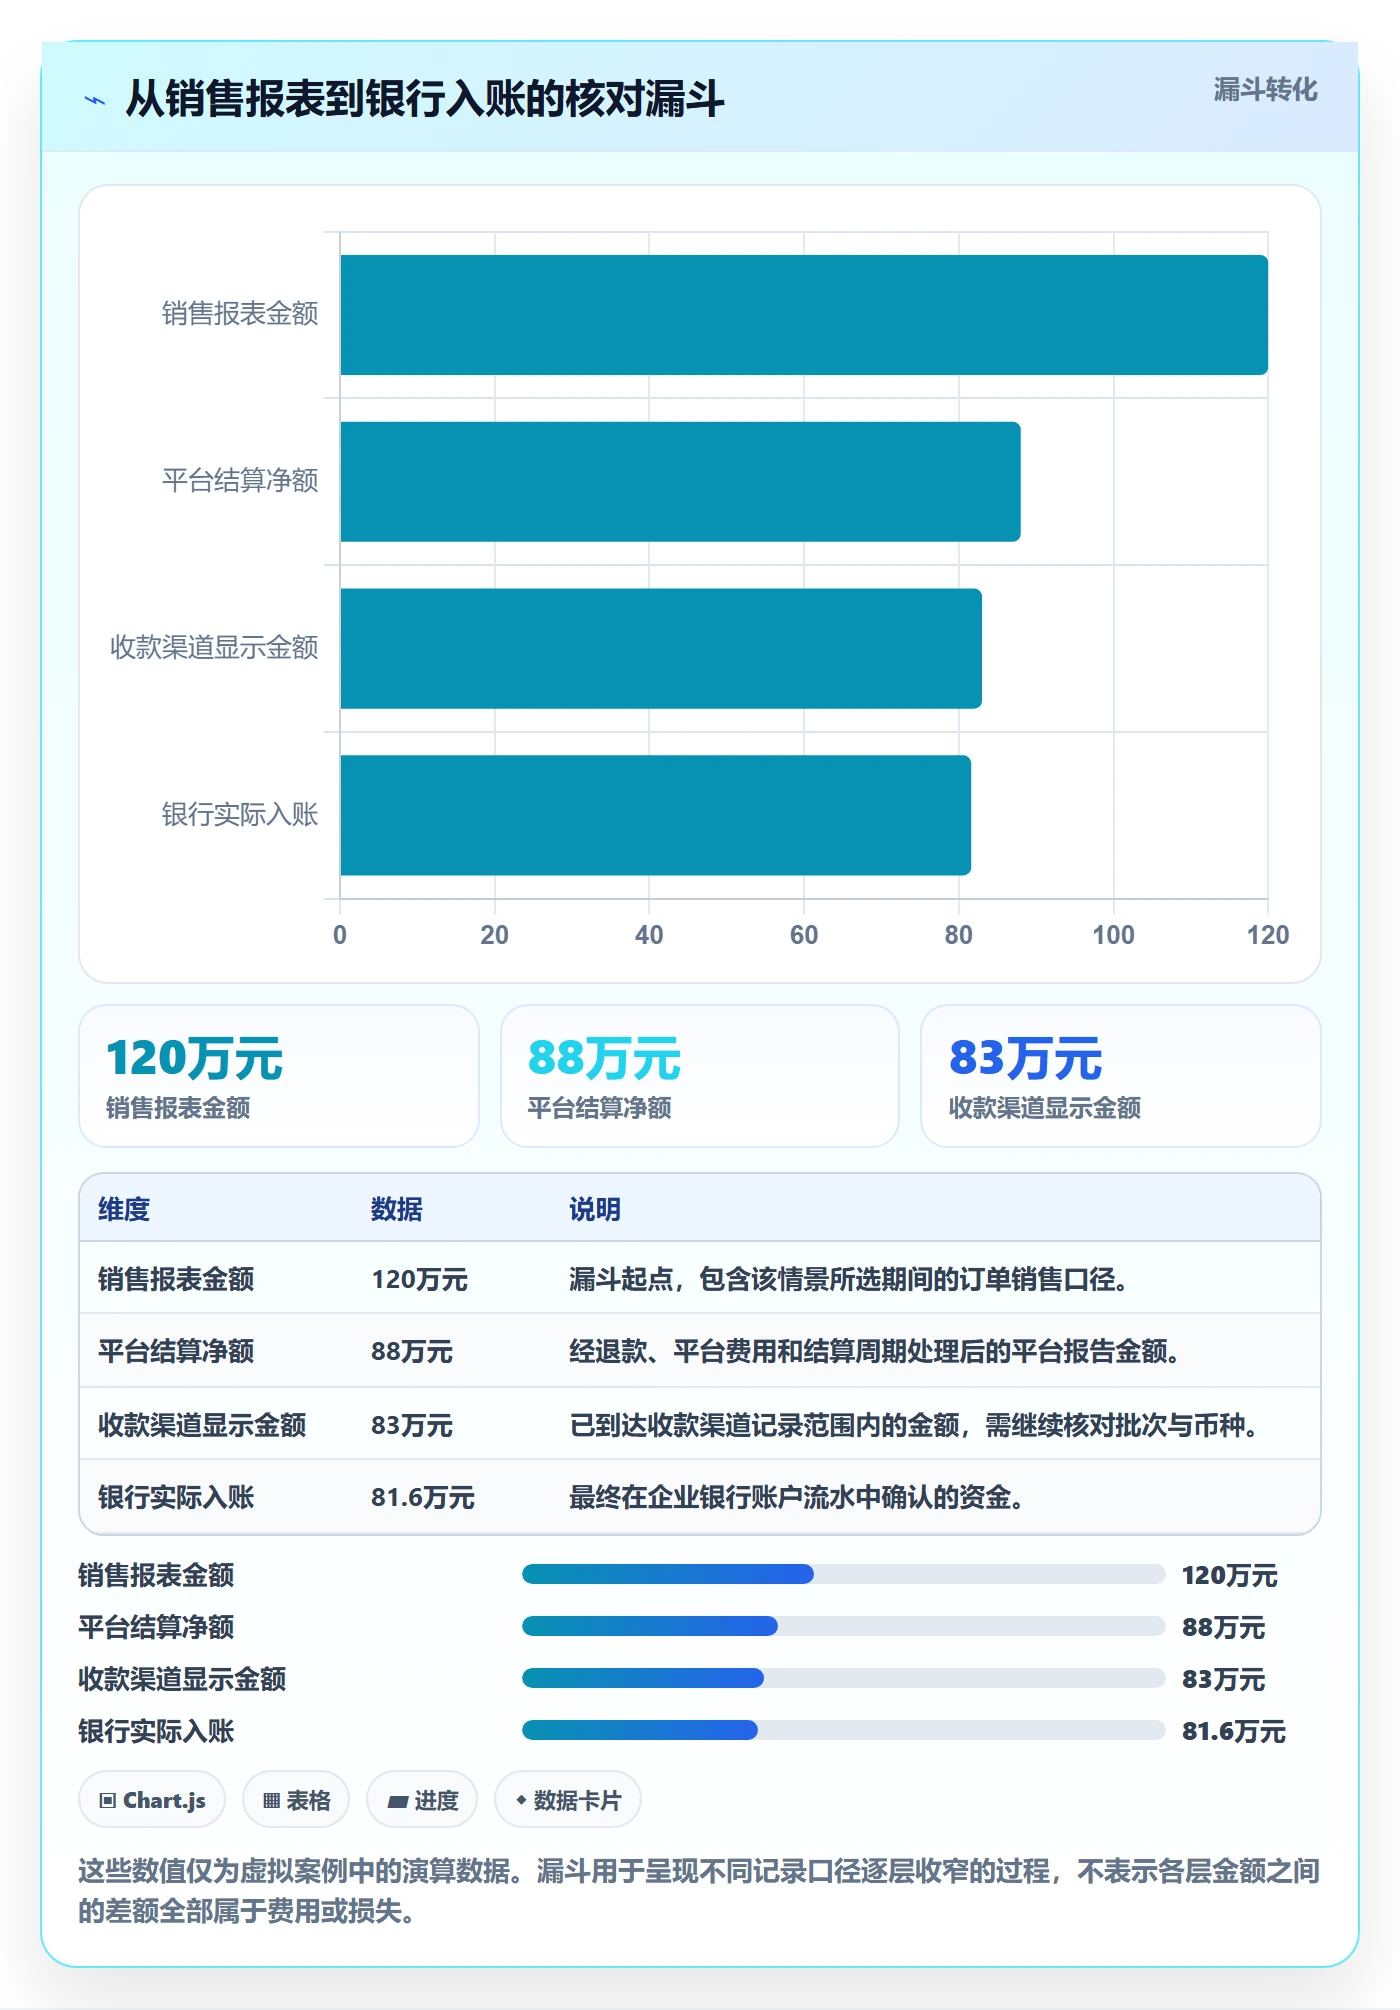Click the Chart.js chip icon
1400x2010 pixels.
[108, 1801]
